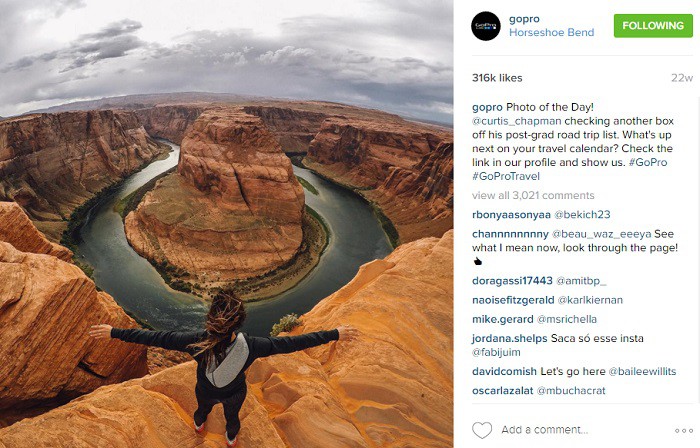Open the Horseshoe Bend location link
Screen dimensions: 700x448
pos(551,33)
